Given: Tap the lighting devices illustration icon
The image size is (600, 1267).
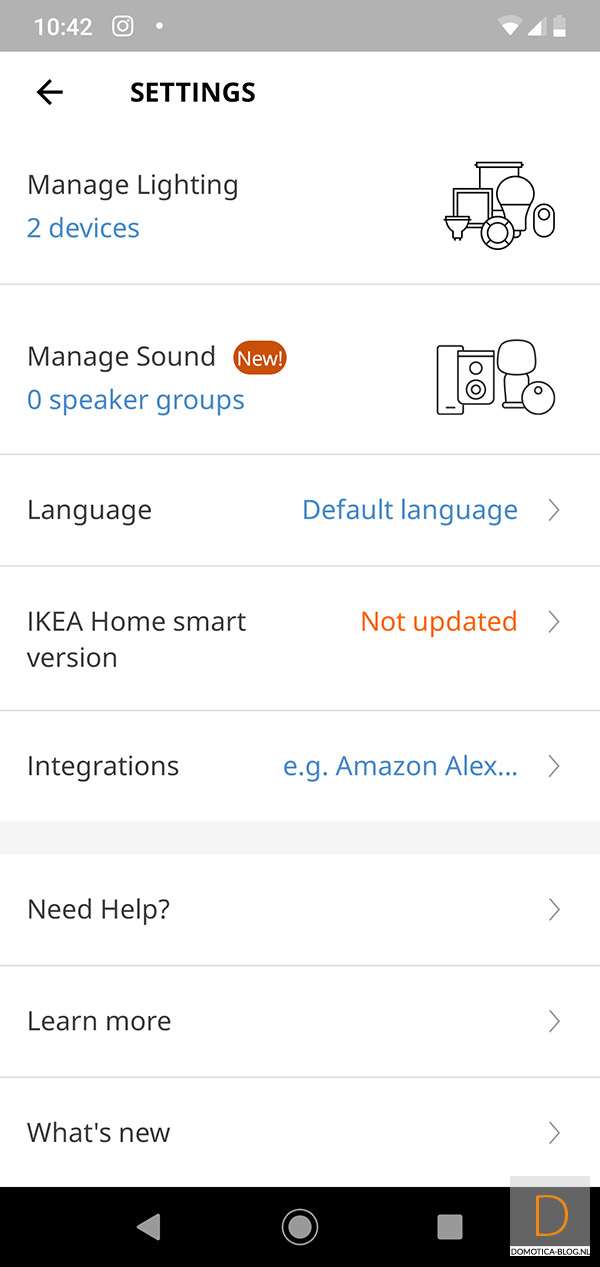Looking at the screenshot, I should coord(498,205).
